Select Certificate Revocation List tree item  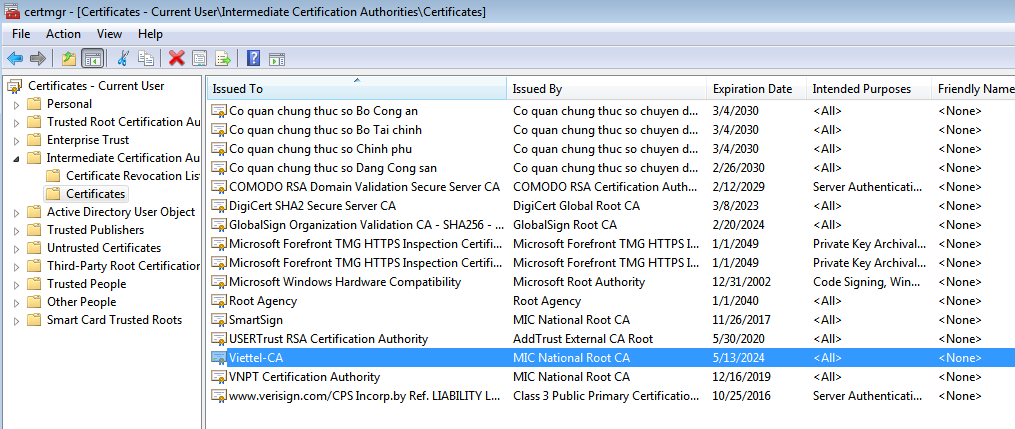133,176
